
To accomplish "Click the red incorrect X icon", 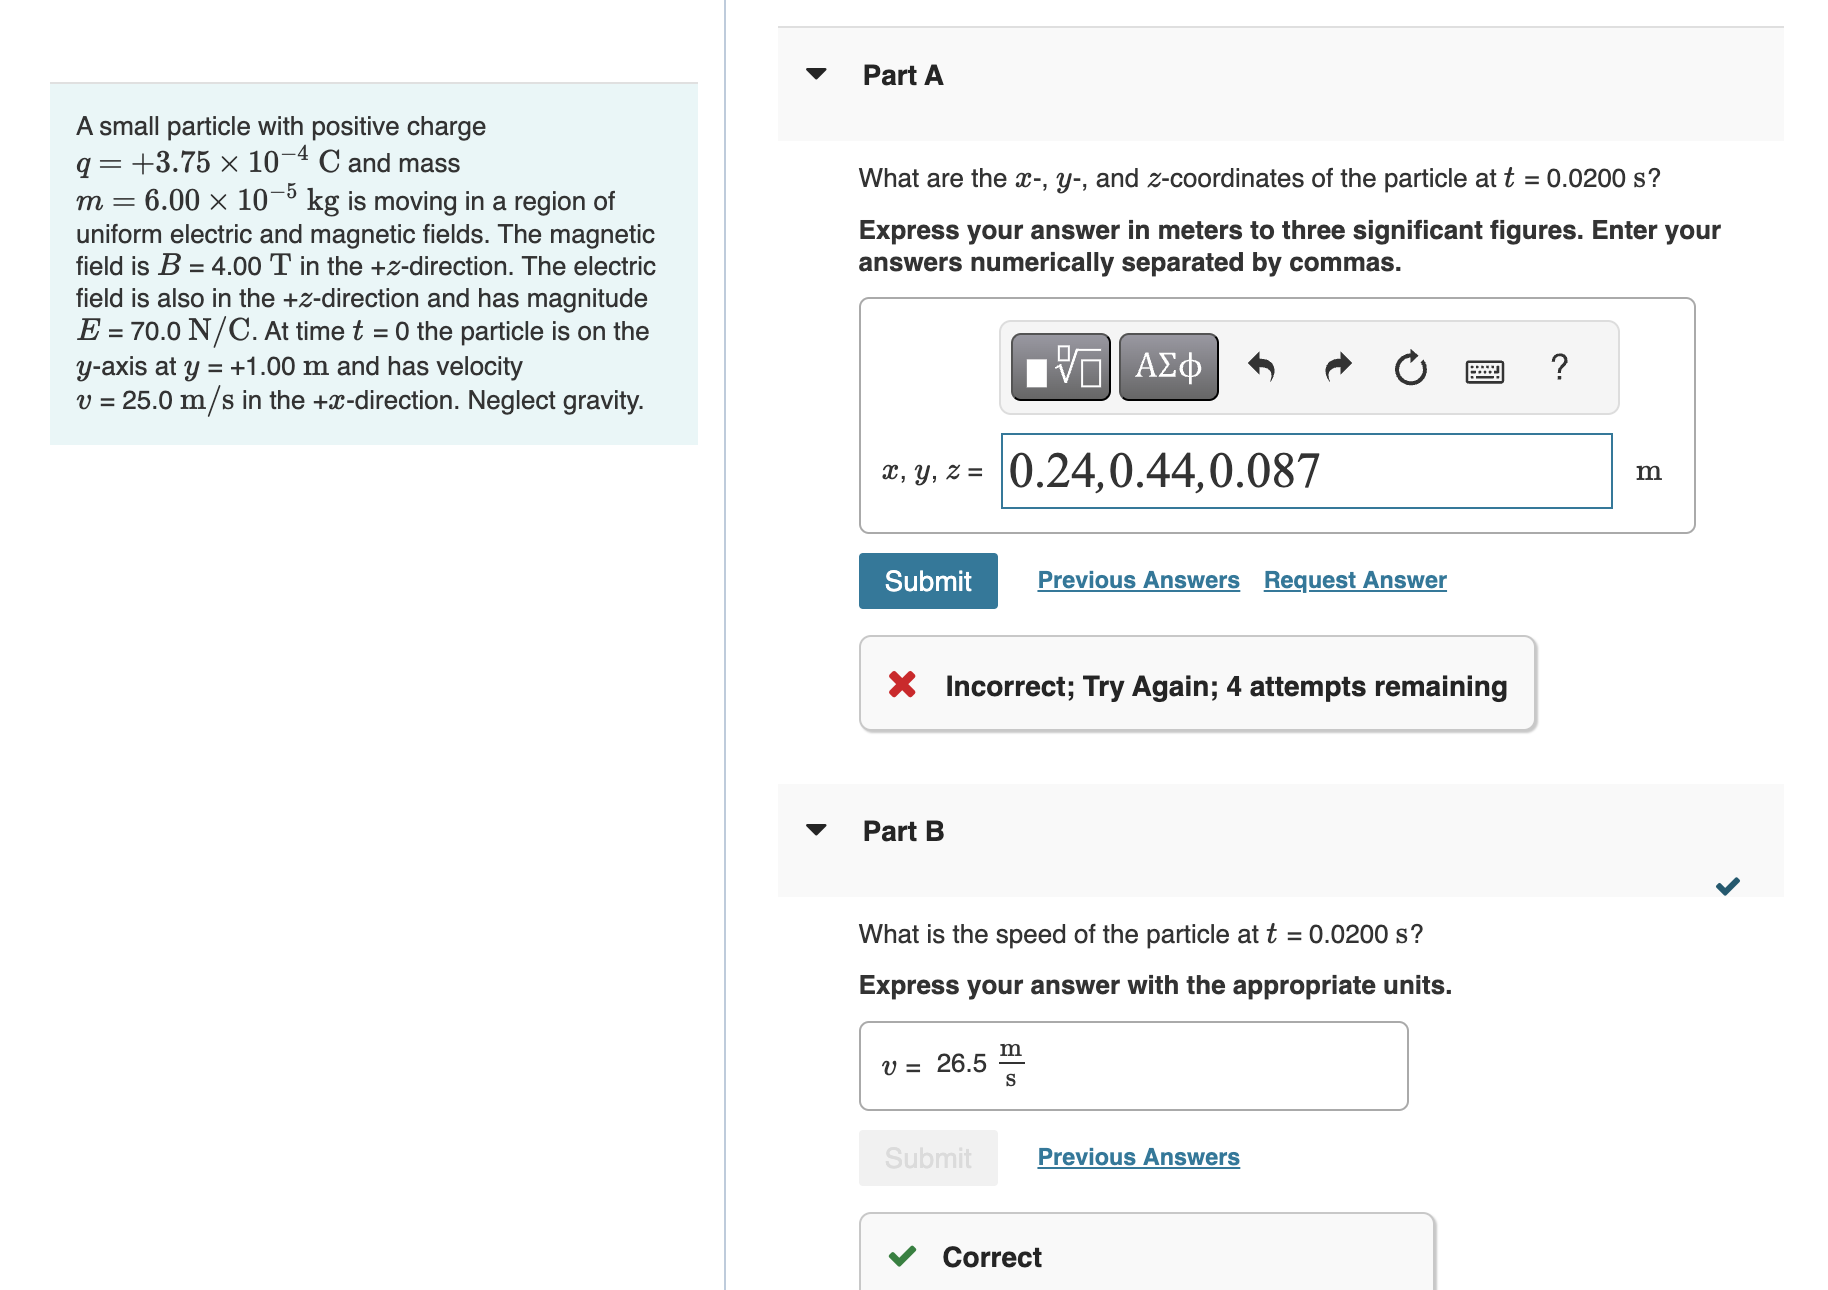I will click(901, 684).
